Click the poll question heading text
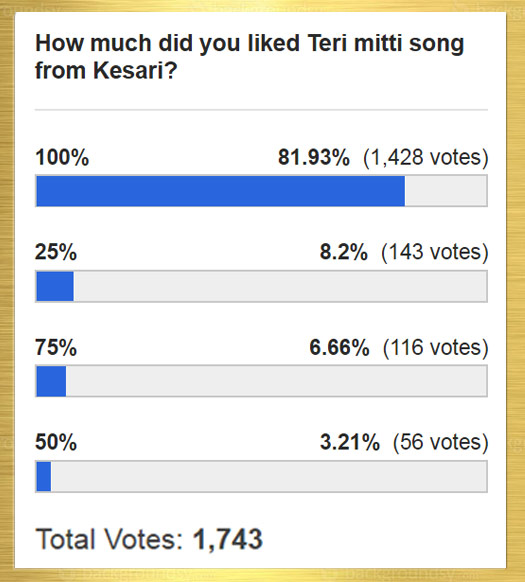Image resolution: width=525 pixels, height=582 pixels. (x=250, y=56)
